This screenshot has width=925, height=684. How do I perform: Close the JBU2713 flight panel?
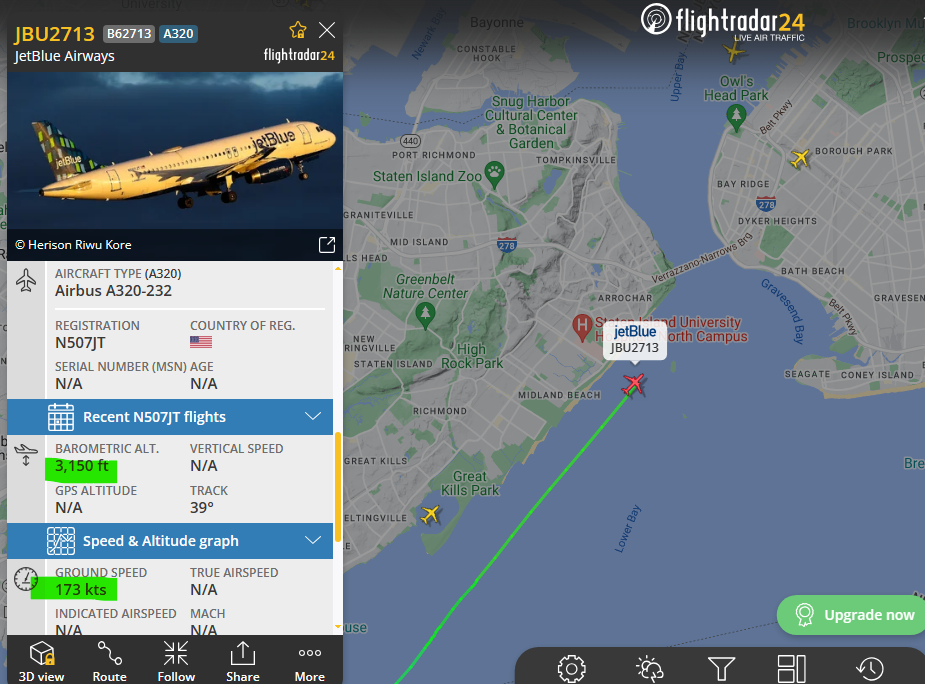click(327, 30)
